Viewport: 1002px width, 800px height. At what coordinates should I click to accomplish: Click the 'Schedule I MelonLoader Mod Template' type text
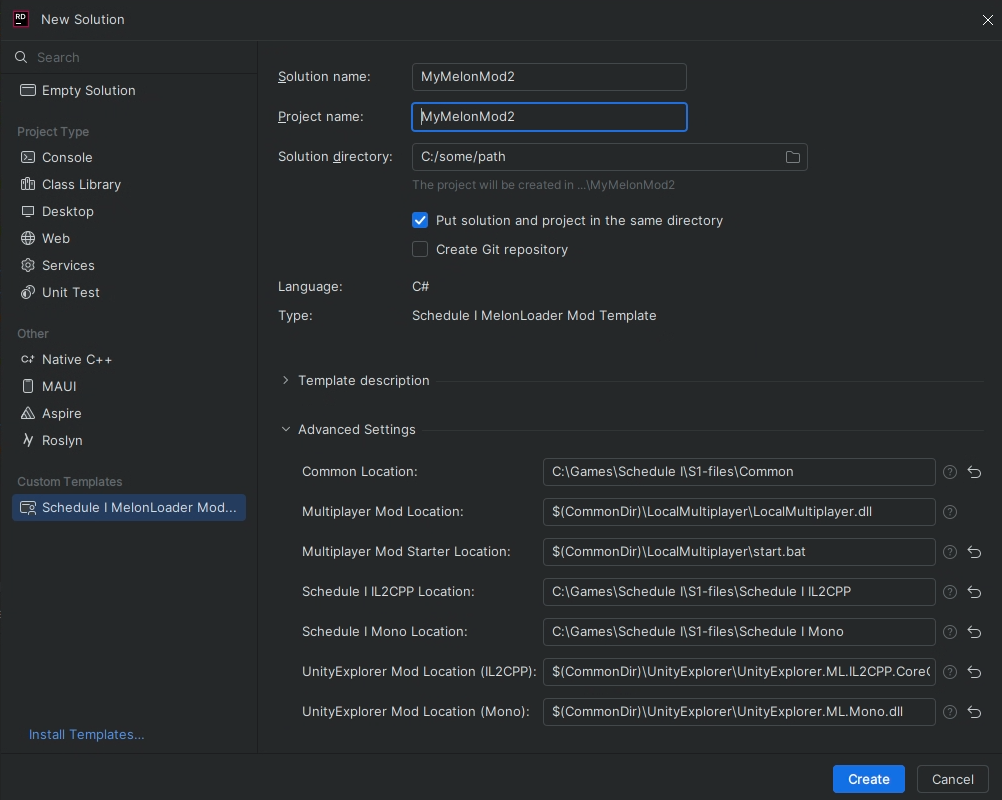click(534, 316)
